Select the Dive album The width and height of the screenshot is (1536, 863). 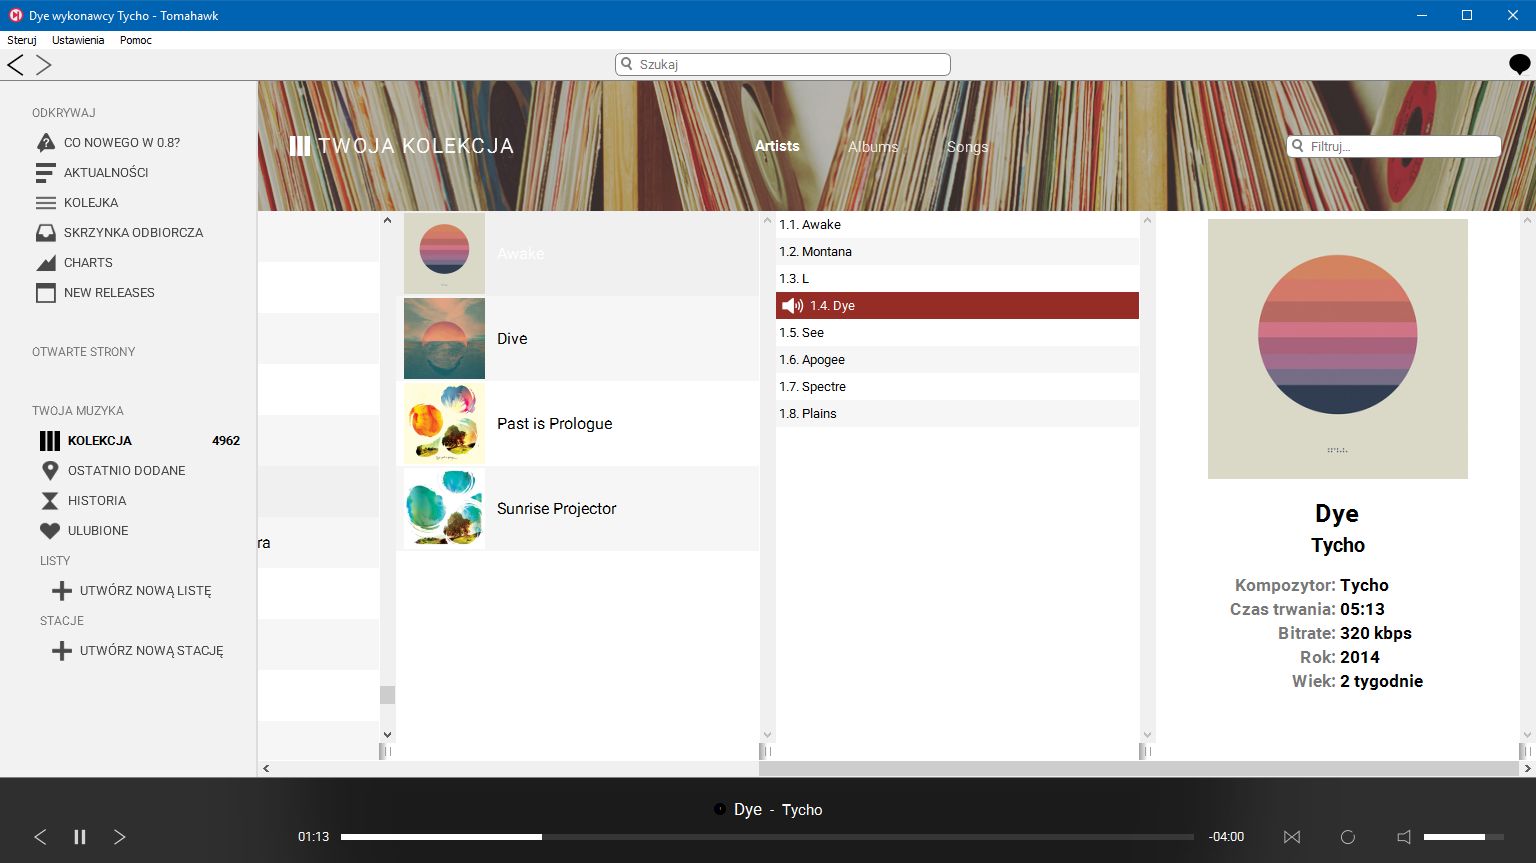[578, 338]
